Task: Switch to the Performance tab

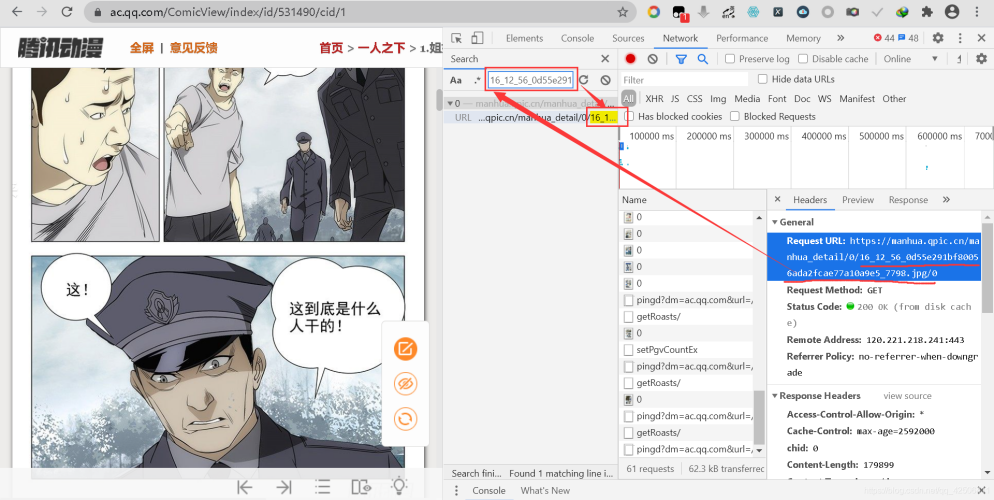Action: tap(742, 38)
